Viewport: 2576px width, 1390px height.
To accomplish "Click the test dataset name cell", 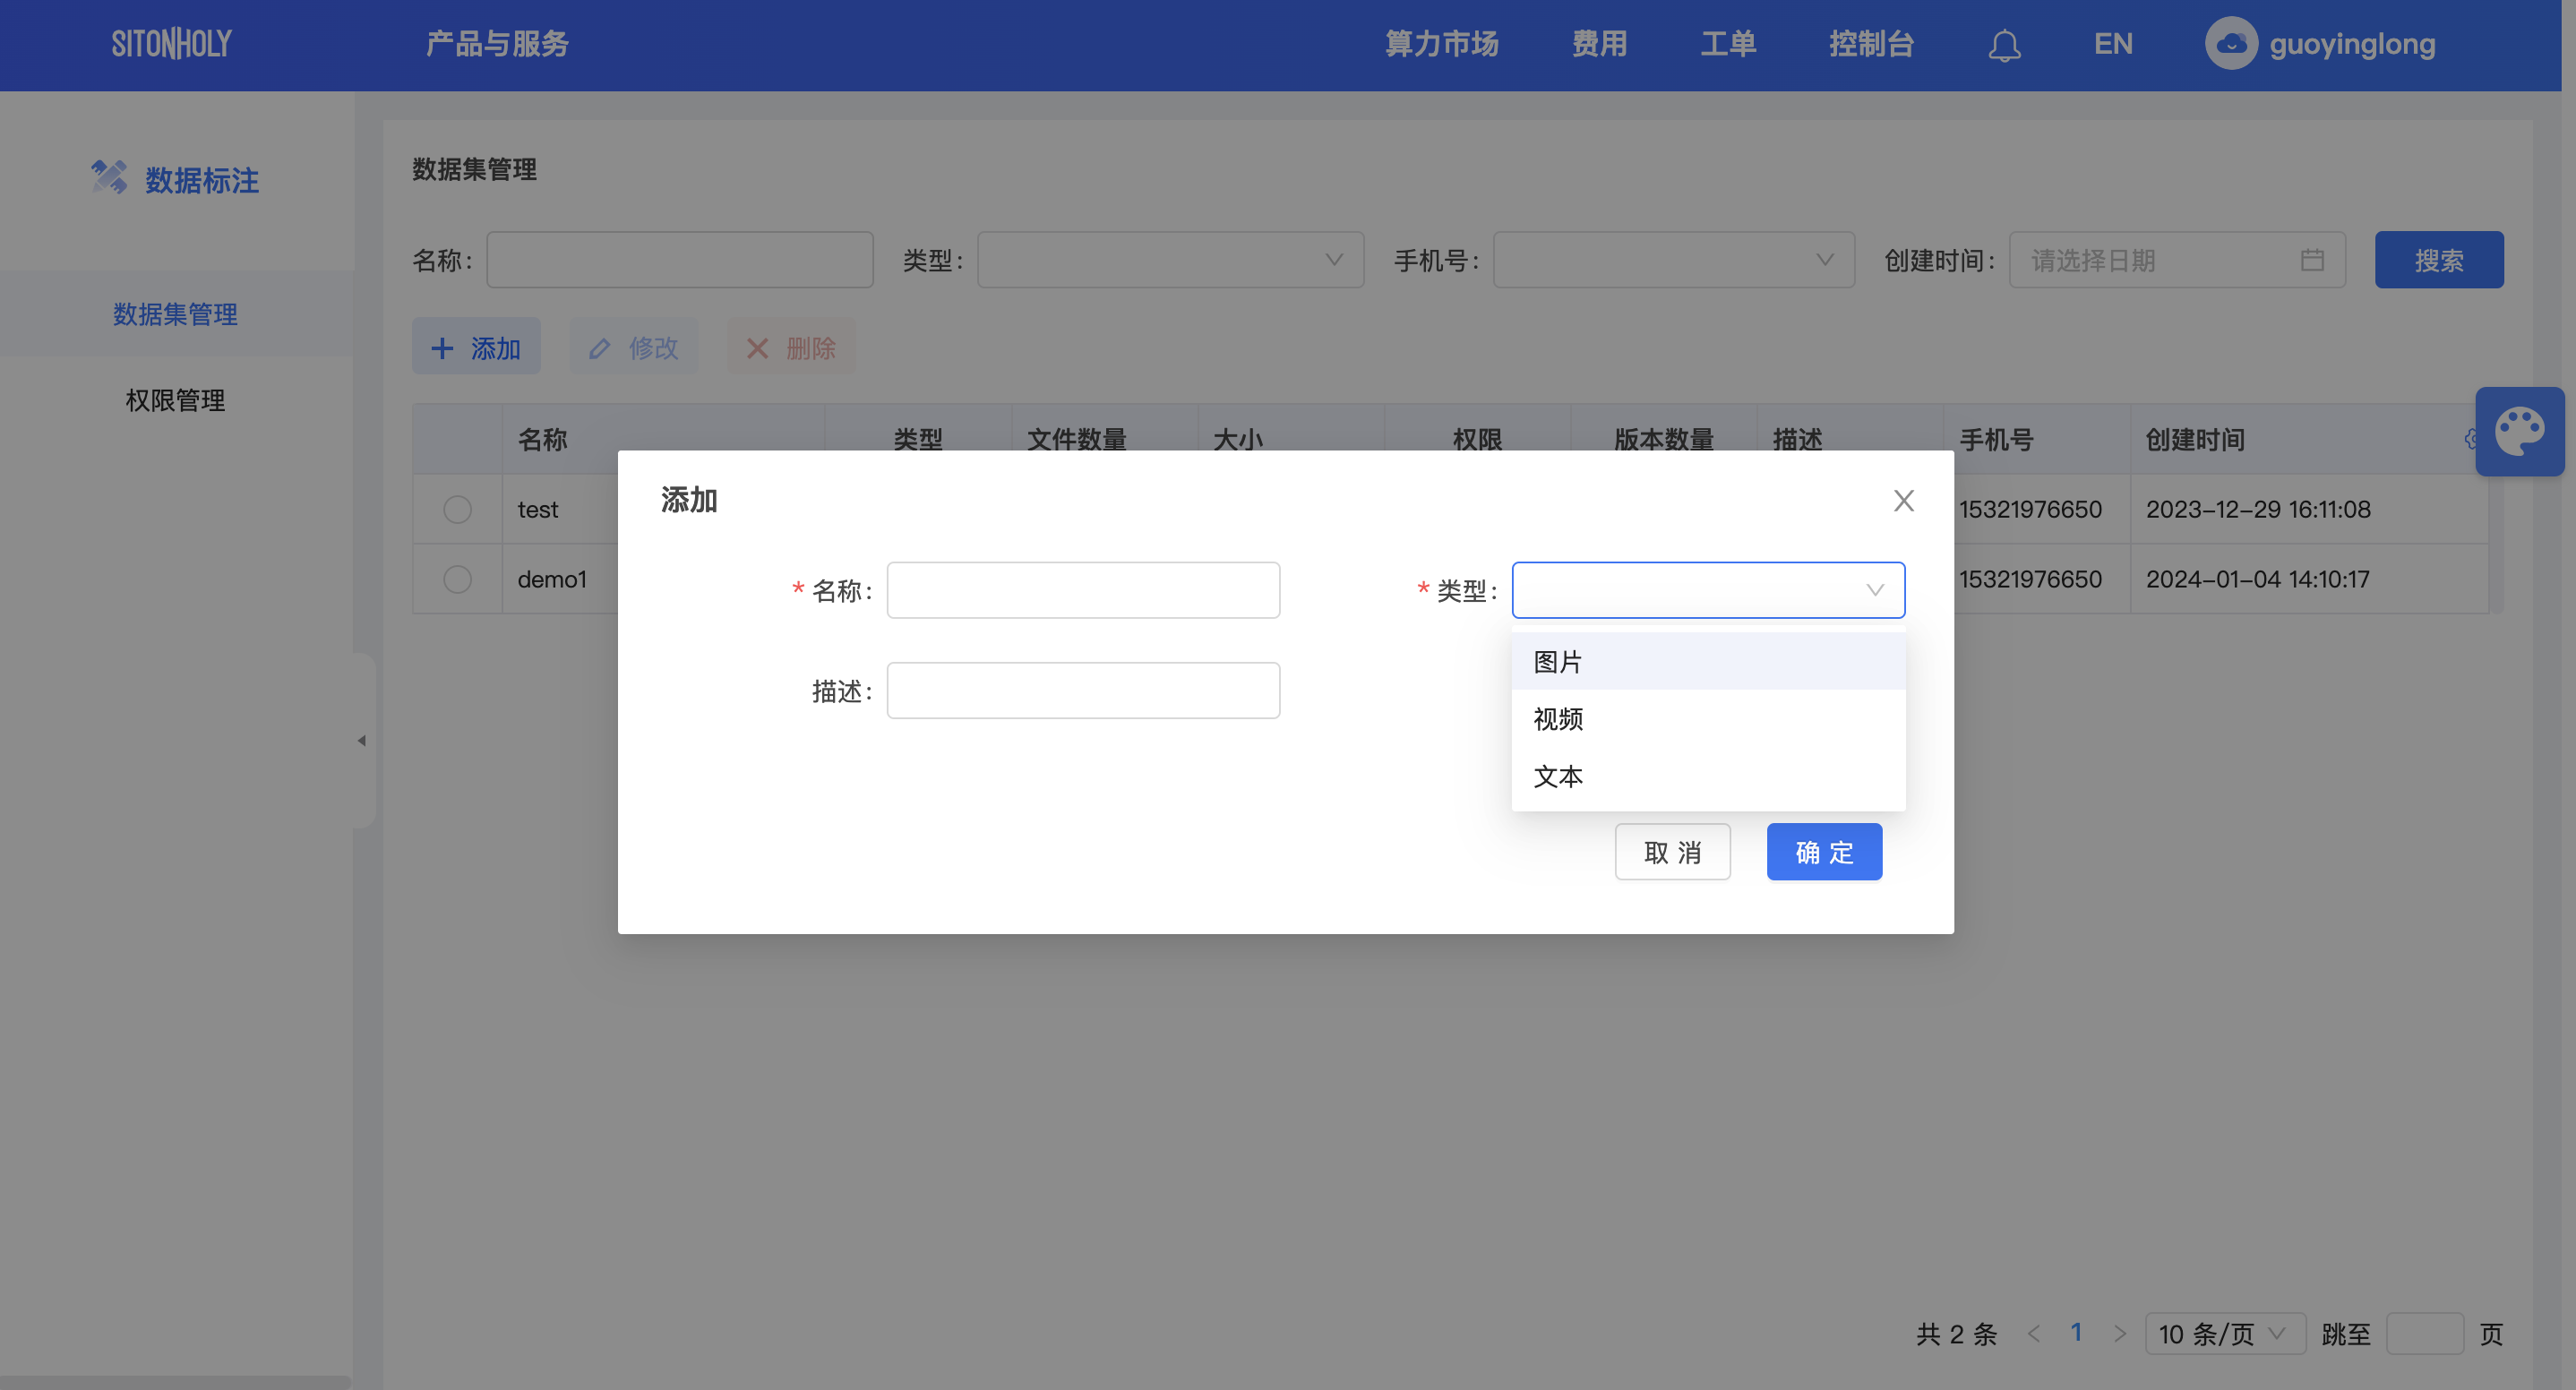I will 538,509.
